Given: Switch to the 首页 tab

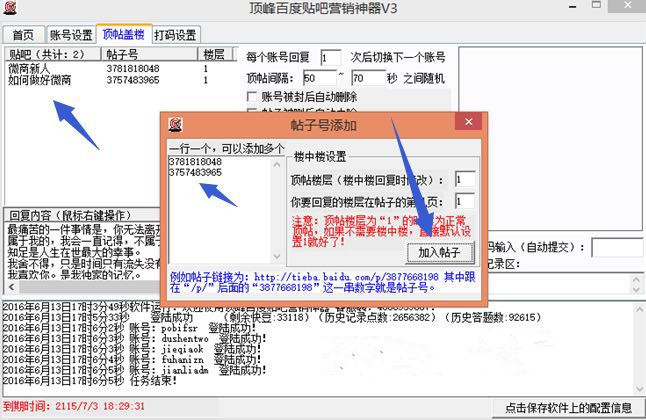Looking at the screenshot, I should [23, 35].
